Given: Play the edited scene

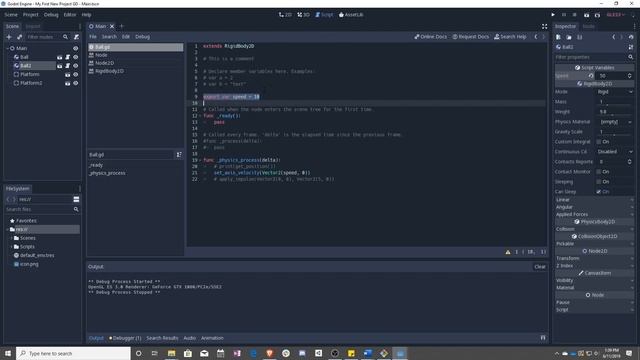Looking at the screenshot, I should click(x=586, y=15).
